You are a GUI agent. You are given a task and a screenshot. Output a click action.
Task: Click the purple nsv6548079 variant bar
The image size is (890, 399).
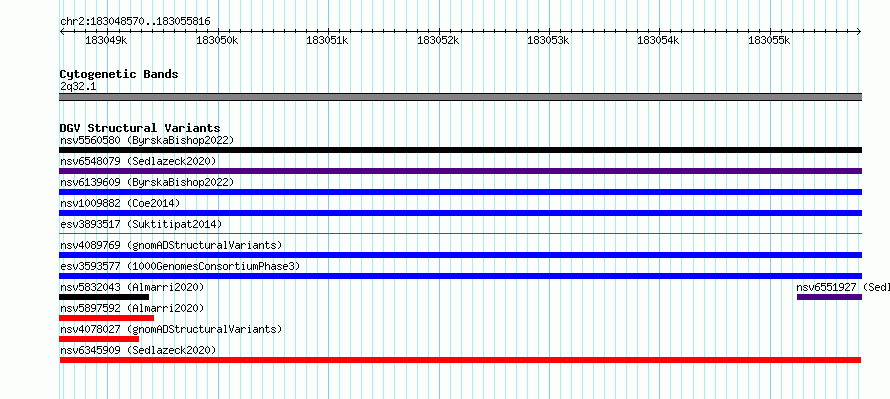pyautogui.click(x=460, y=171)
